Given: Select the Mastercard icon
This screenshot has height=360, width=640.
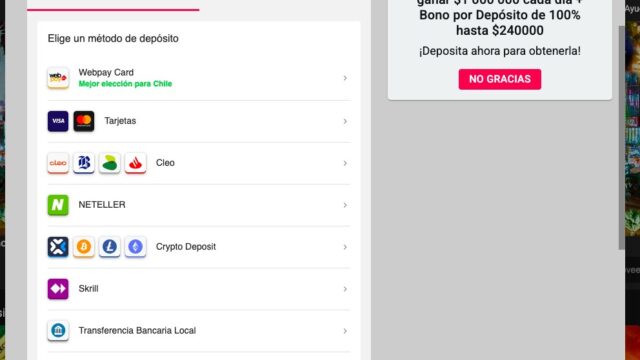Looking at the screenshot, I should coord(84,121).
